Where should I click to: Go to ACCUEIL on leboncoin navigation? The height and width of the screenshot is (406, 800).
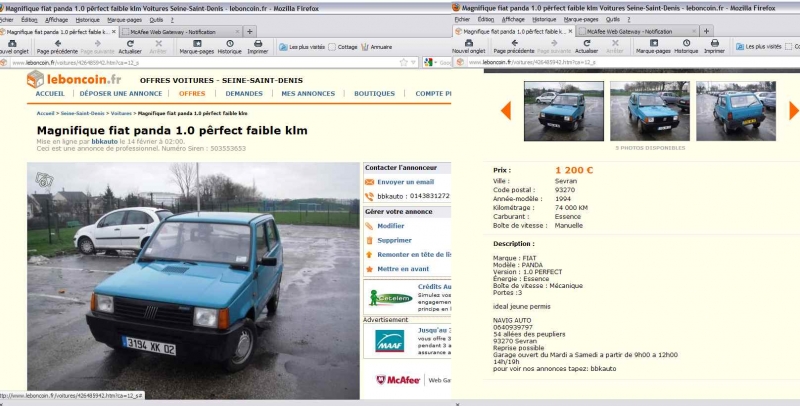pyautogui.click(x=50, y=94)
